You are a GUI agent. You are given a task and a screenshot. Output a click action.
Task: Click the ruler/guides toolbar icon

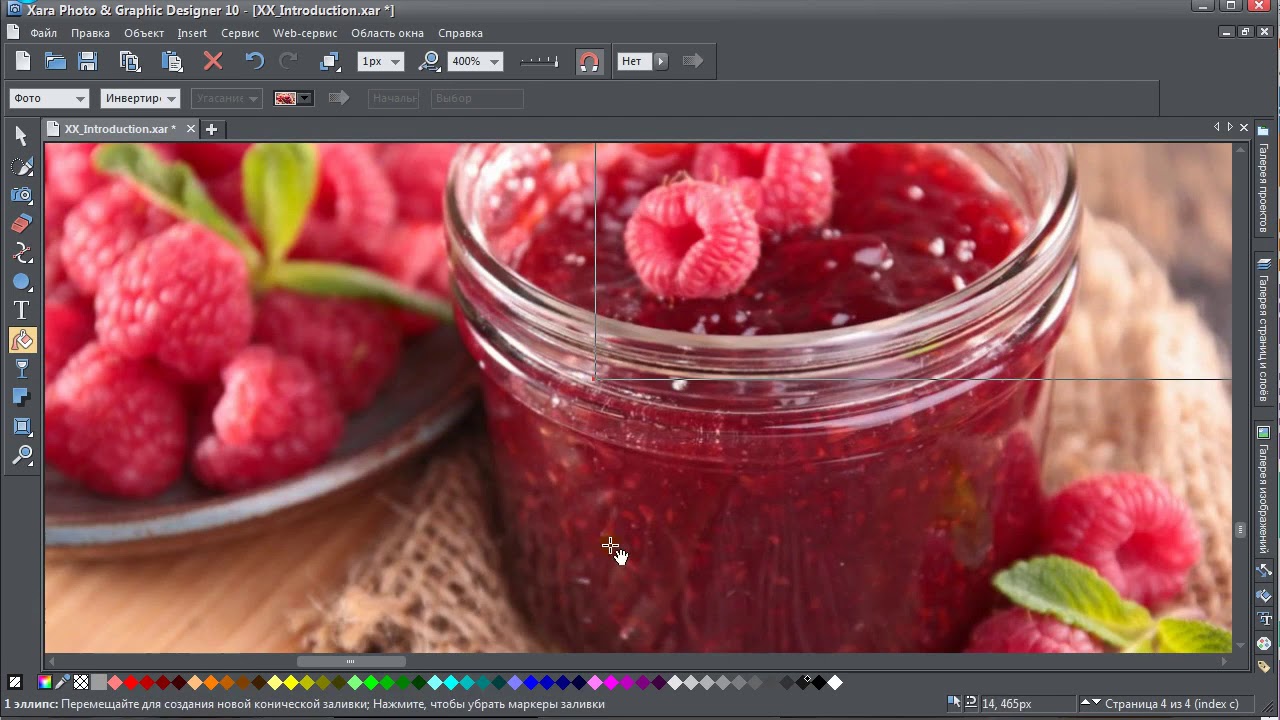coord(540,61)
